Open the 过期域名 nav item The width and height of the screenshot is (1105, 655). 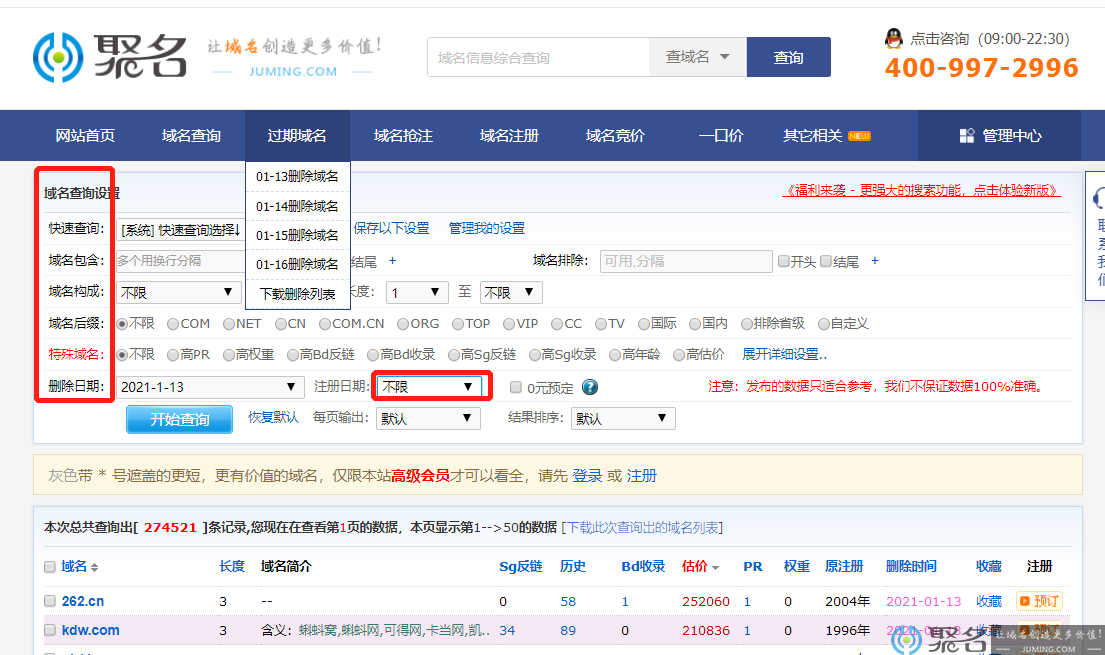click(x=297, y=135)
